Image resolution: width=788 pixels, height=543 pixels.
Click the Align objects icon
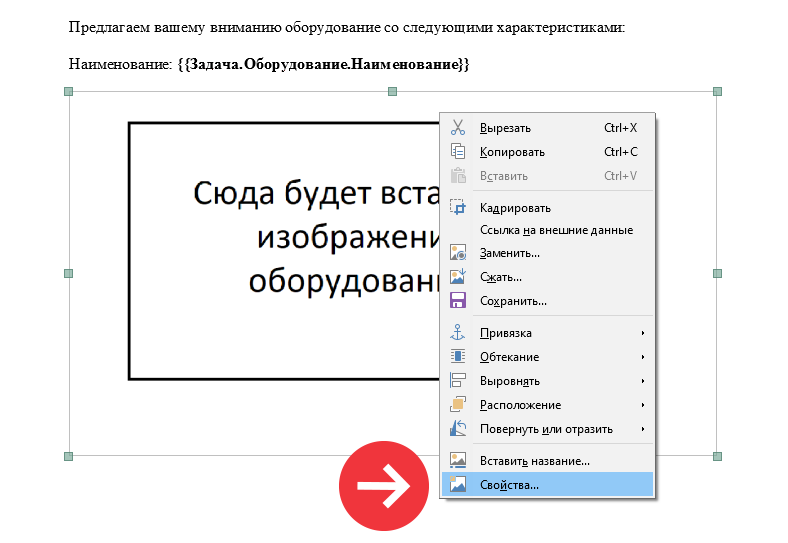tap(458, 381)
